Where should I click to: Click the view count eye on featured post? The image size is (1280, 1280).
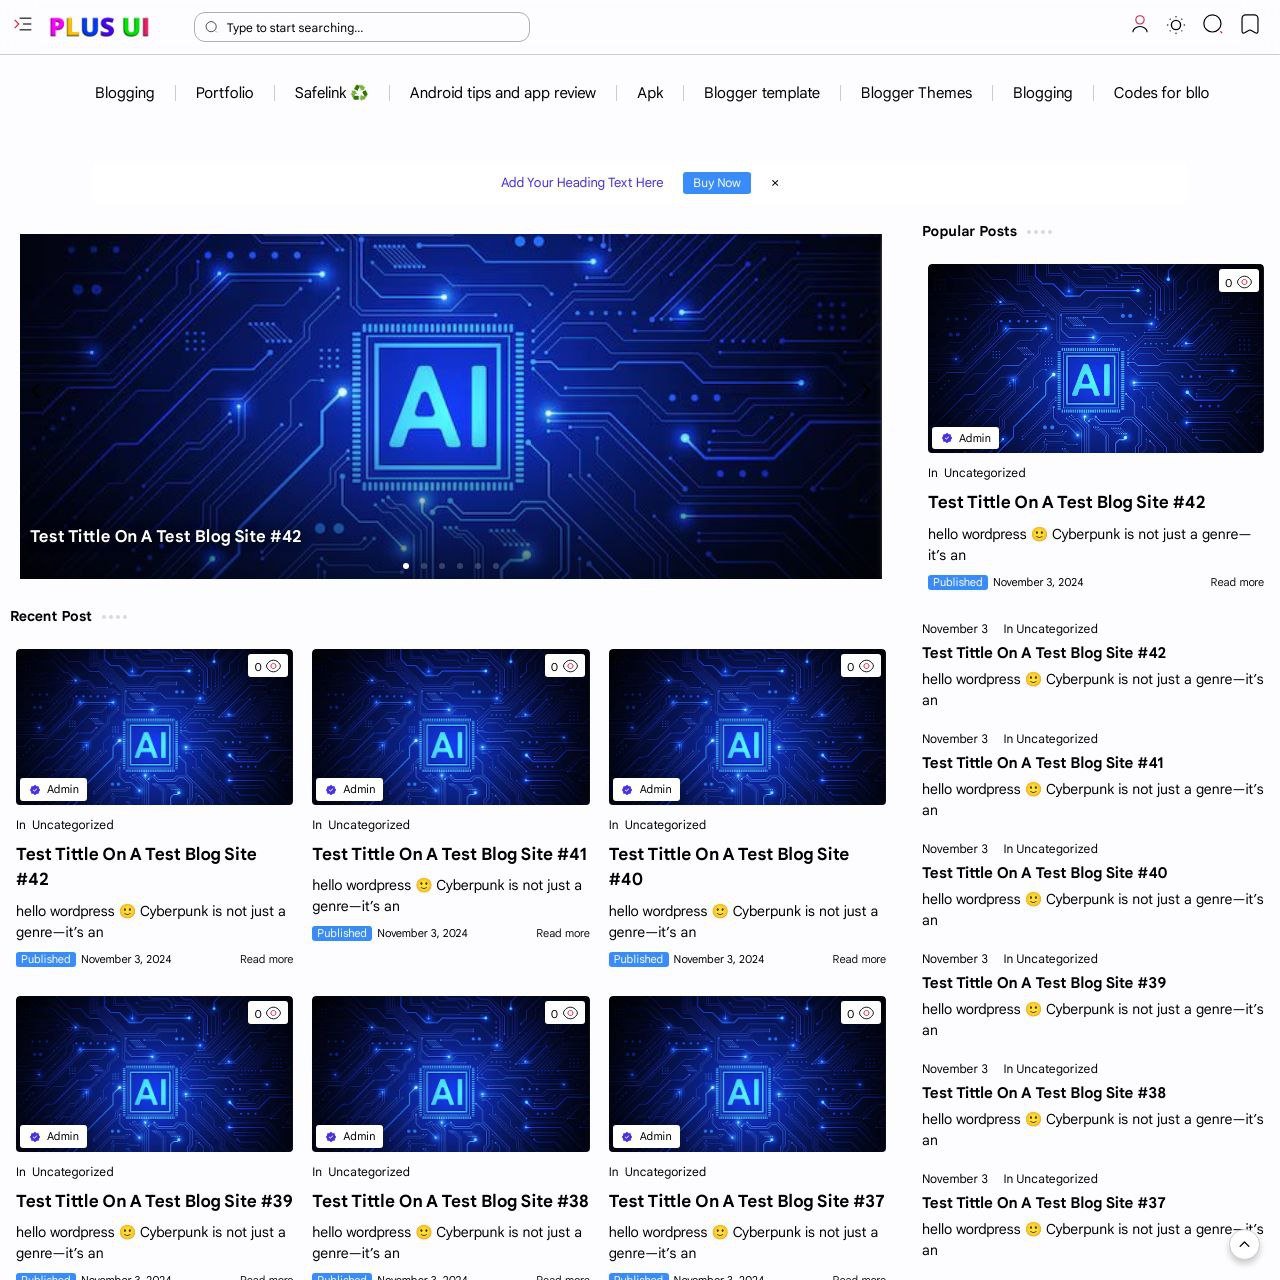[1243, 282]
